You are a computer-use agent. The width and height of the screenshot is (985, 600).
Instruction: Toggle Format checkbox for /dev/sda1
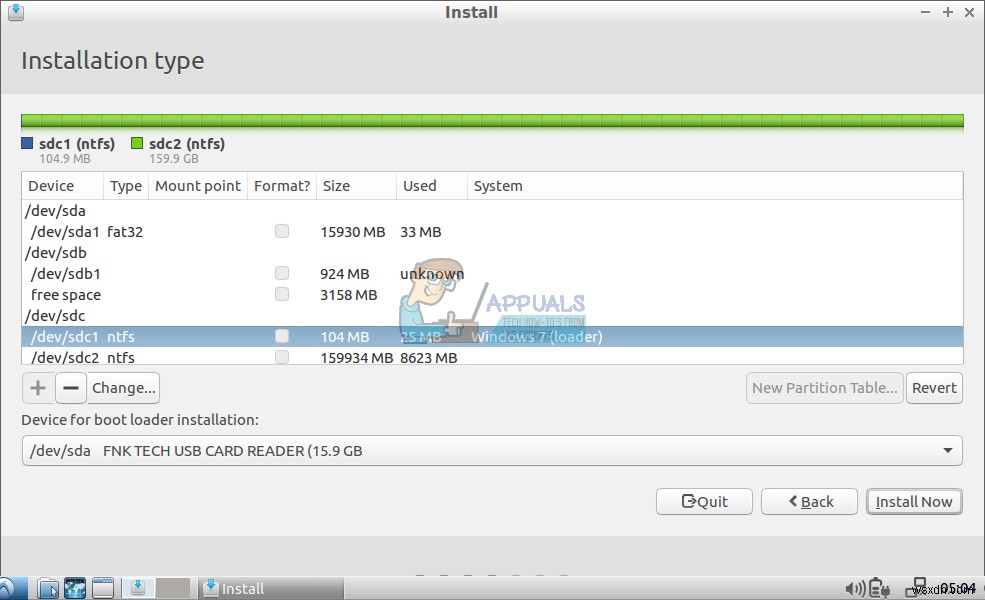point(282,231)
